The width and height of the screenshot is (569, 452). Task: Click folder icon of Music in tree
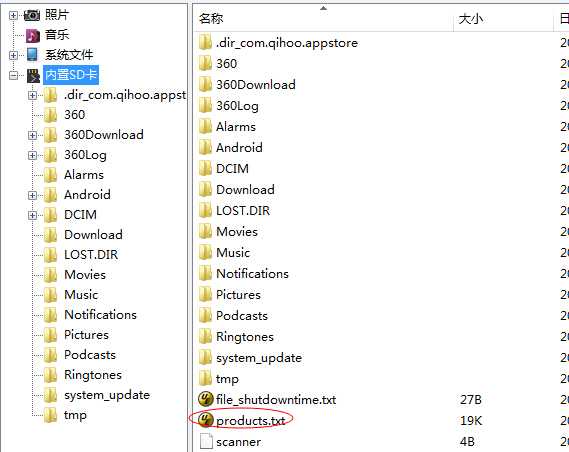point(50,295)
